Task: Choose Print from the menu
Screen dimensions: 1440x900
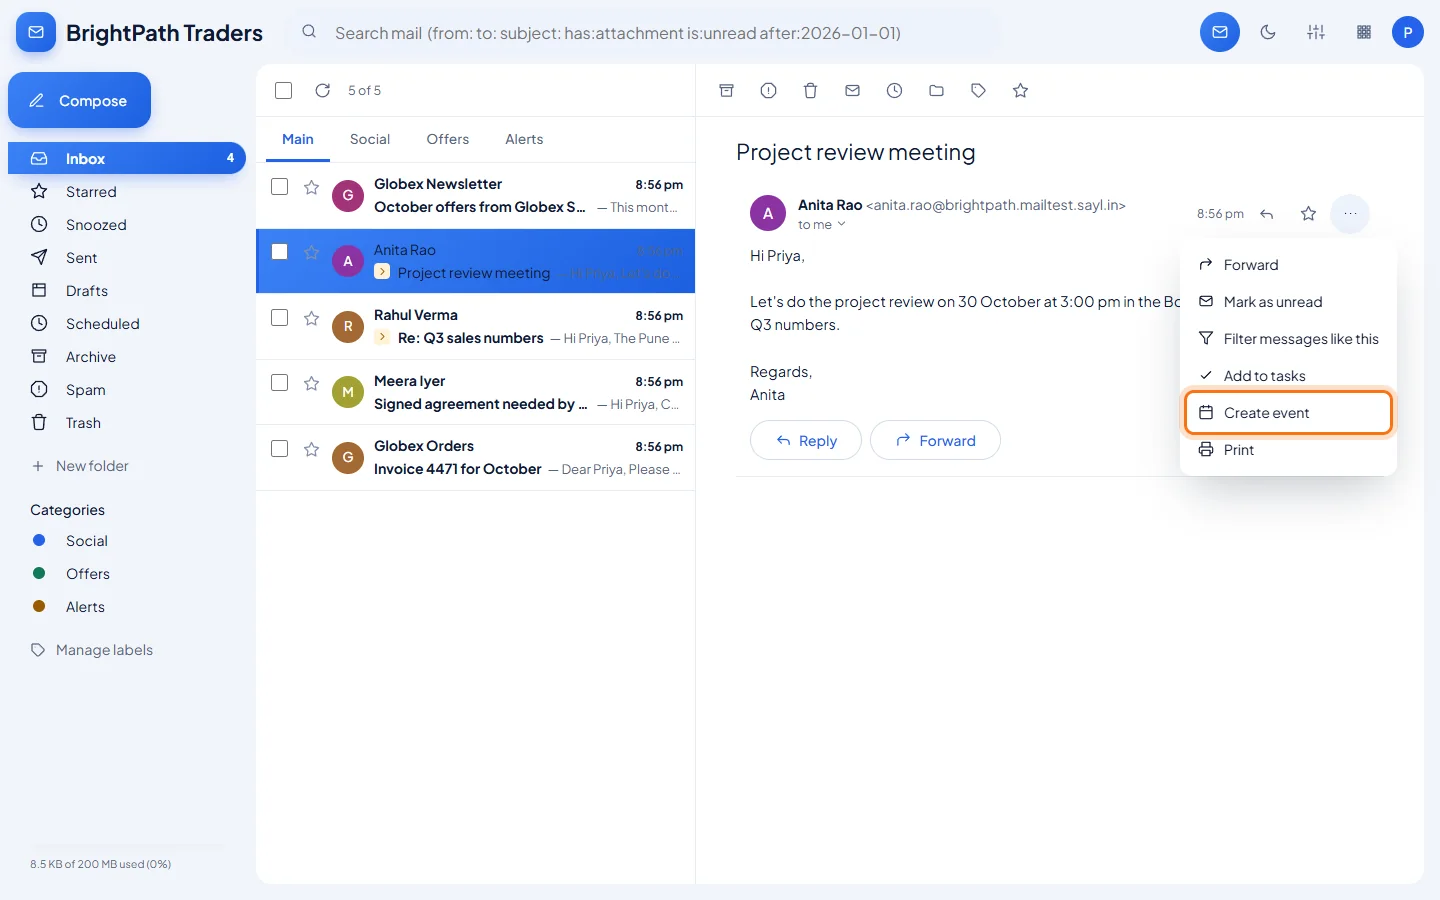Action: pyautogui.click(x=1288, y=450)
